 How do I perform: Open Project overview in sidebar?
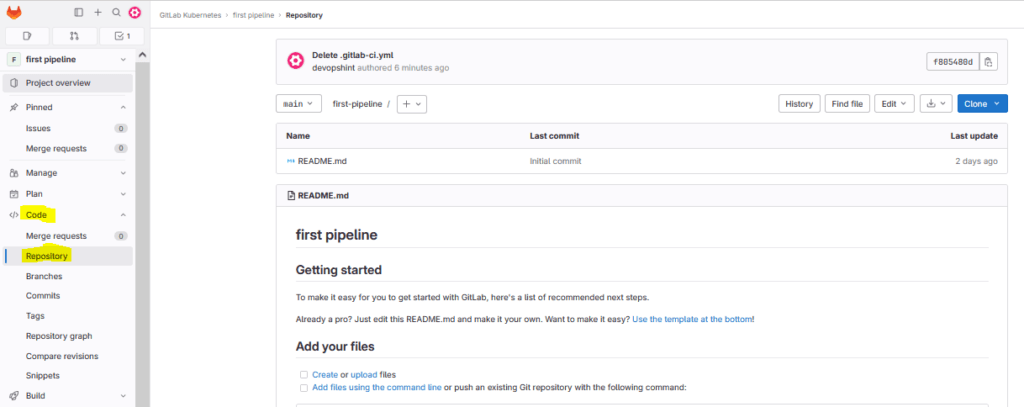[68, 83]
